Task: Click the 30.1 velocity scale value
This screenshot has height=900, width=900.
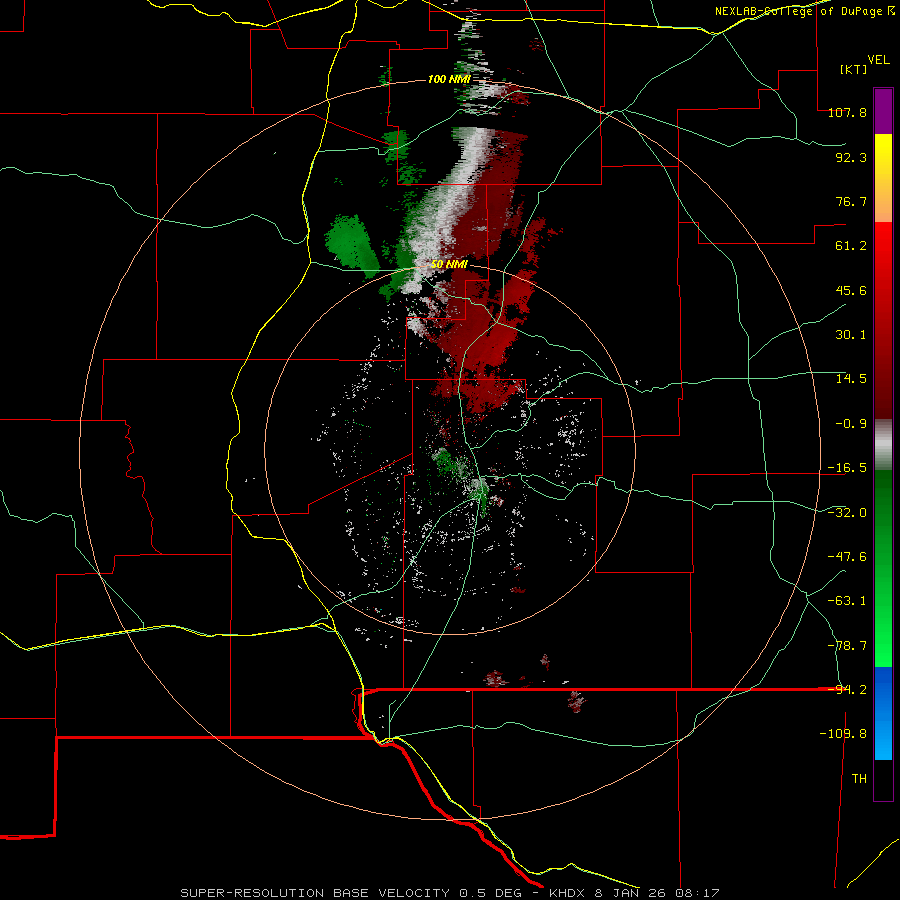Action: pyautogui.click(x=851, y=335)
